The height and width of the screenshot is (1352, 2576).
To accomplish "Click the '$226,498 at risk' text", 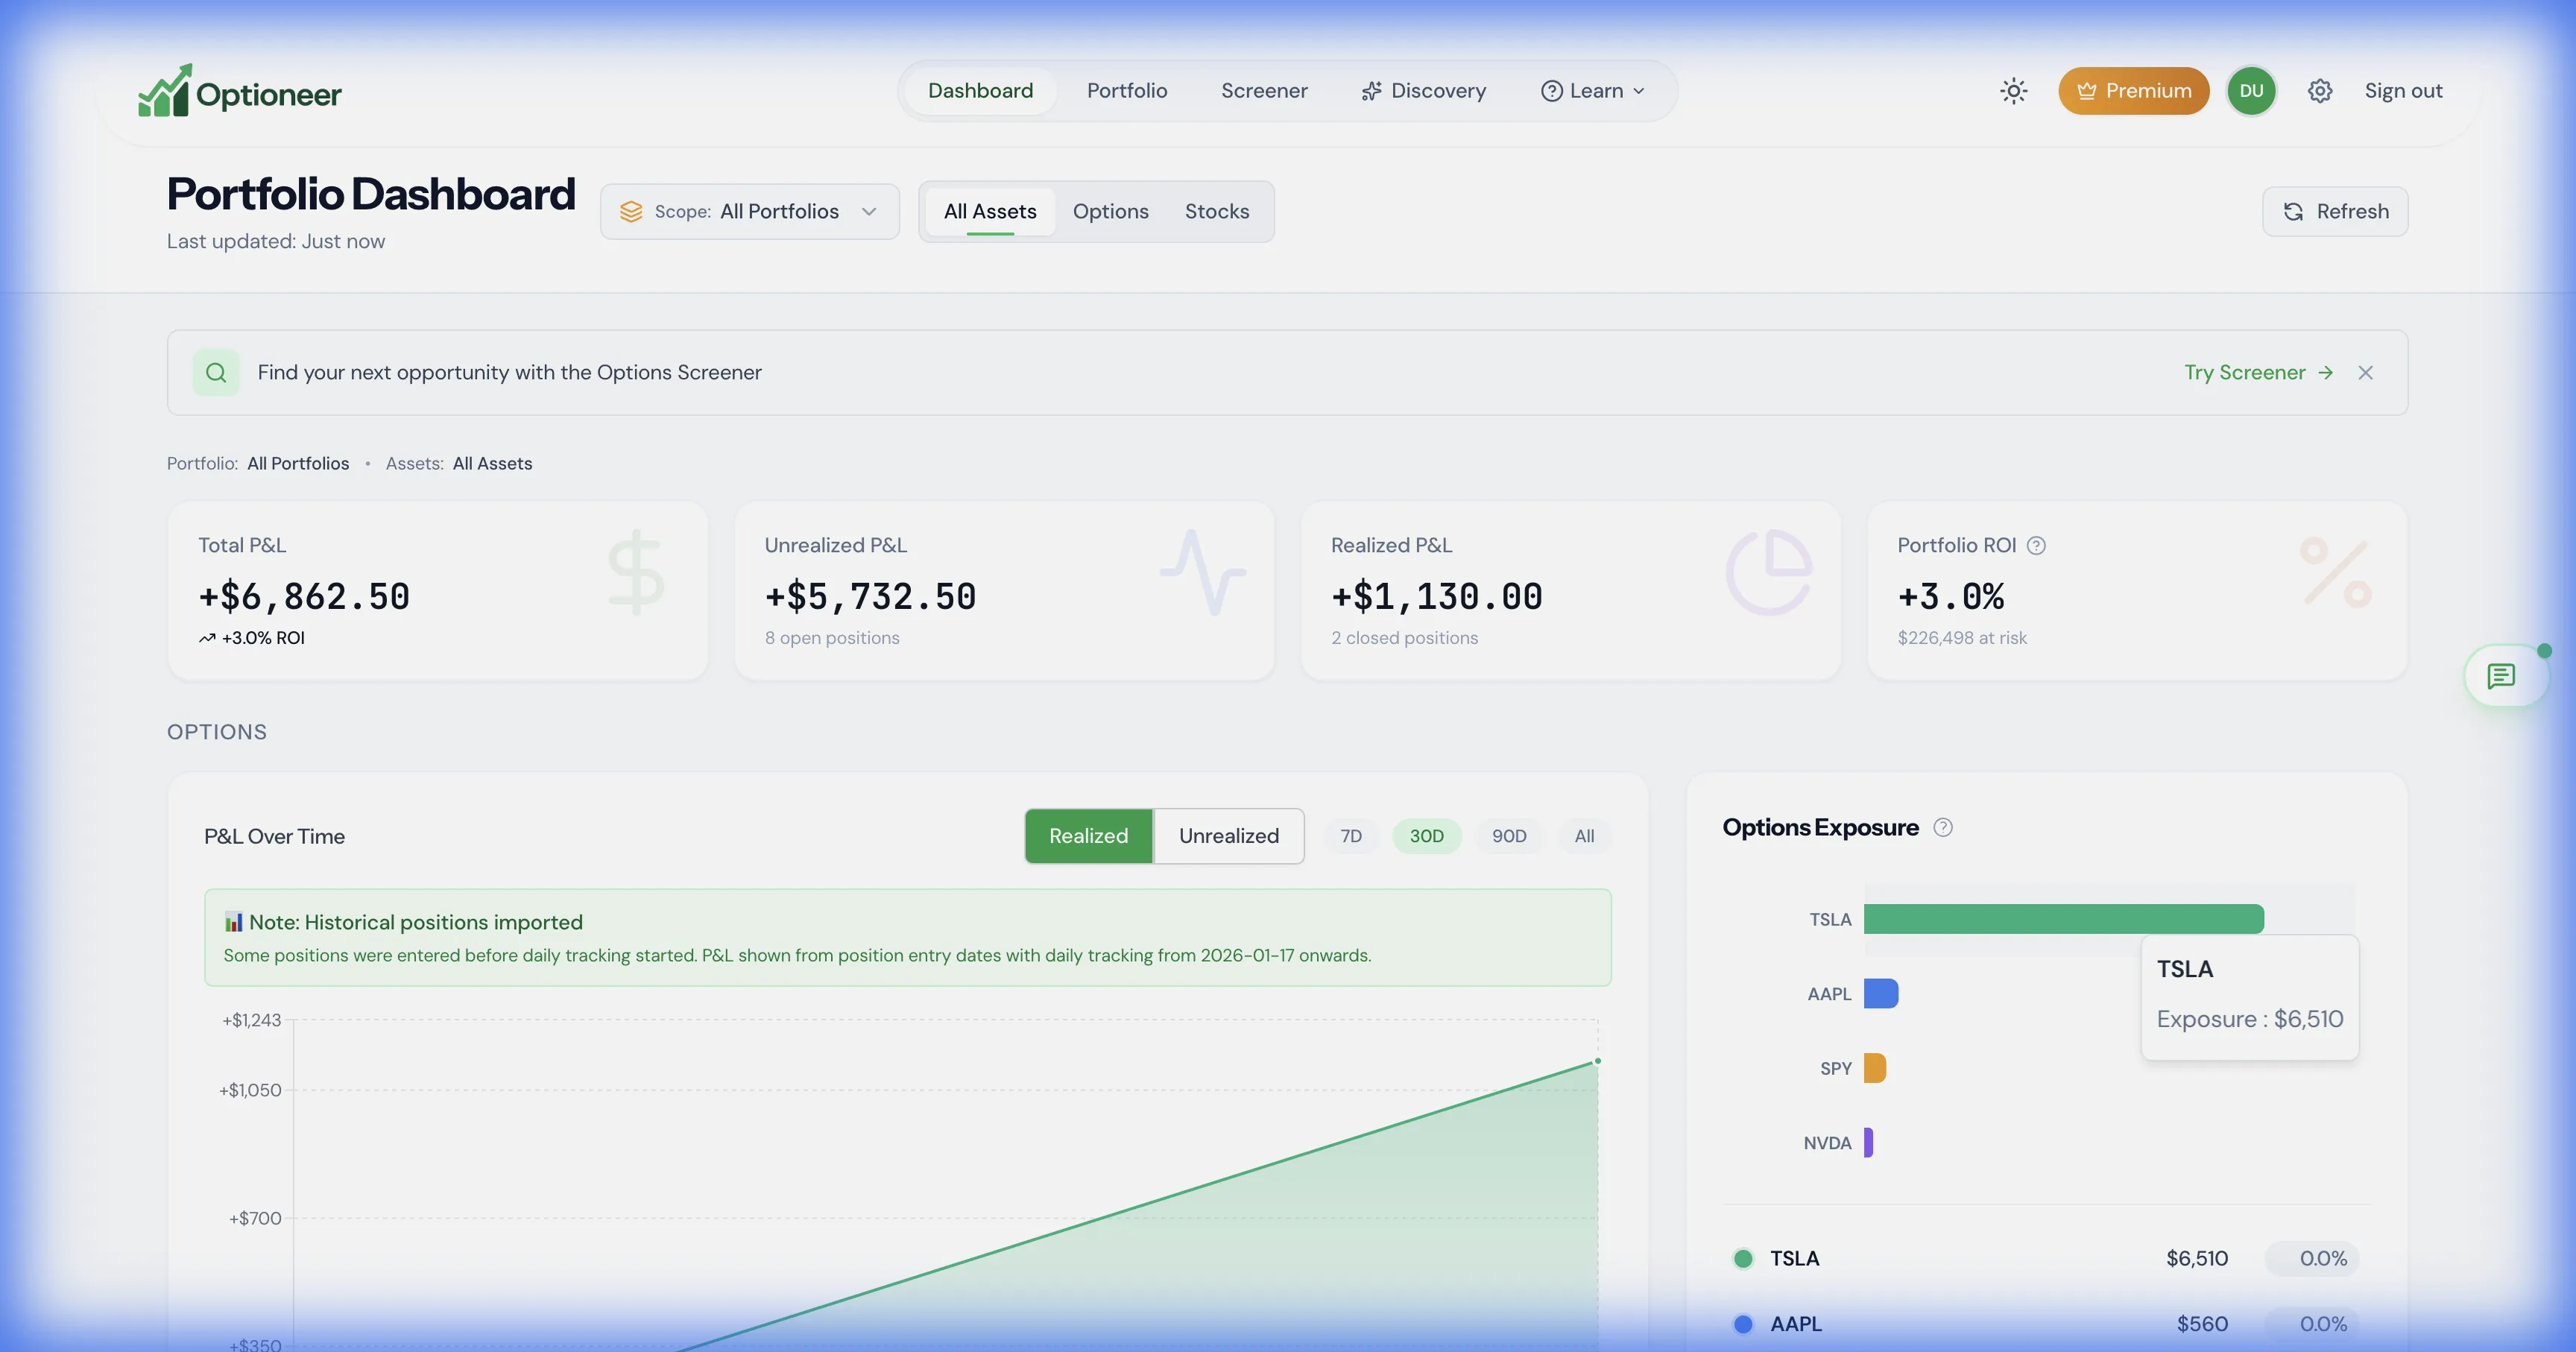I will (x=1962, y=638).
